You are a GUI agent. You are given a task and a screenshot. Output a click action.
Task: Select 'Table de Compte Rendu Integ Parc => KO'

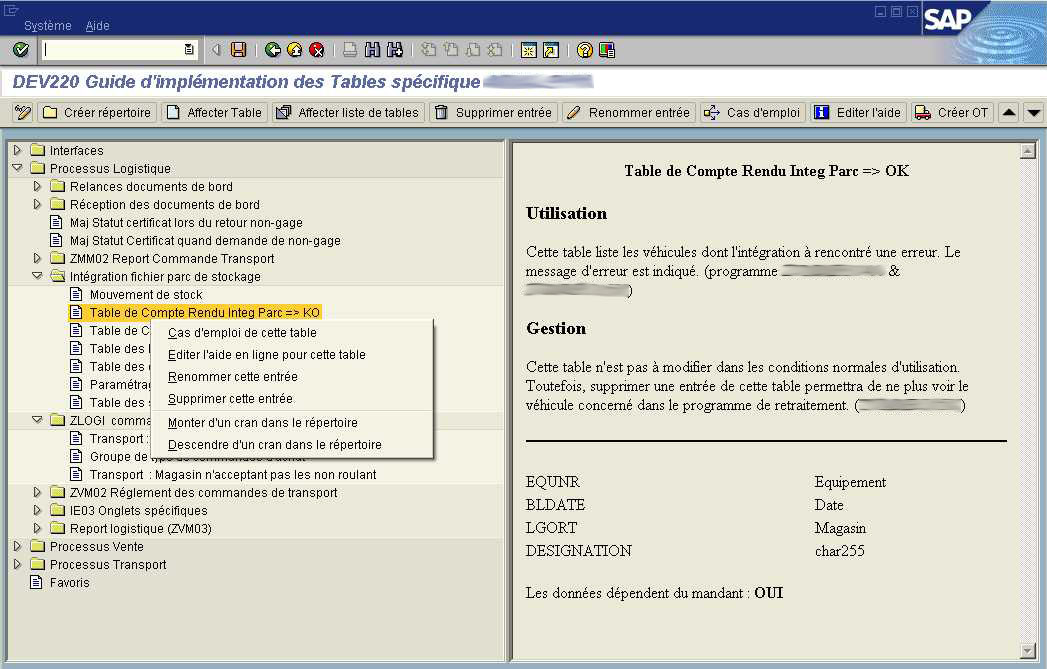[x=204, y=312]
